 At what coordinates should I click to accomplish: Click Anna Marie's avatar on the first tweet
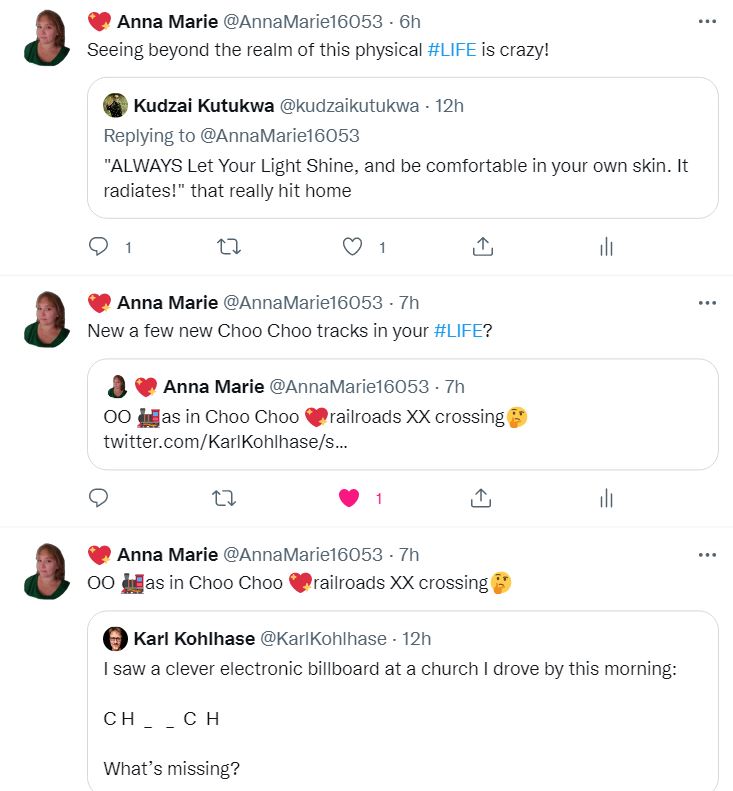point(45,37)
